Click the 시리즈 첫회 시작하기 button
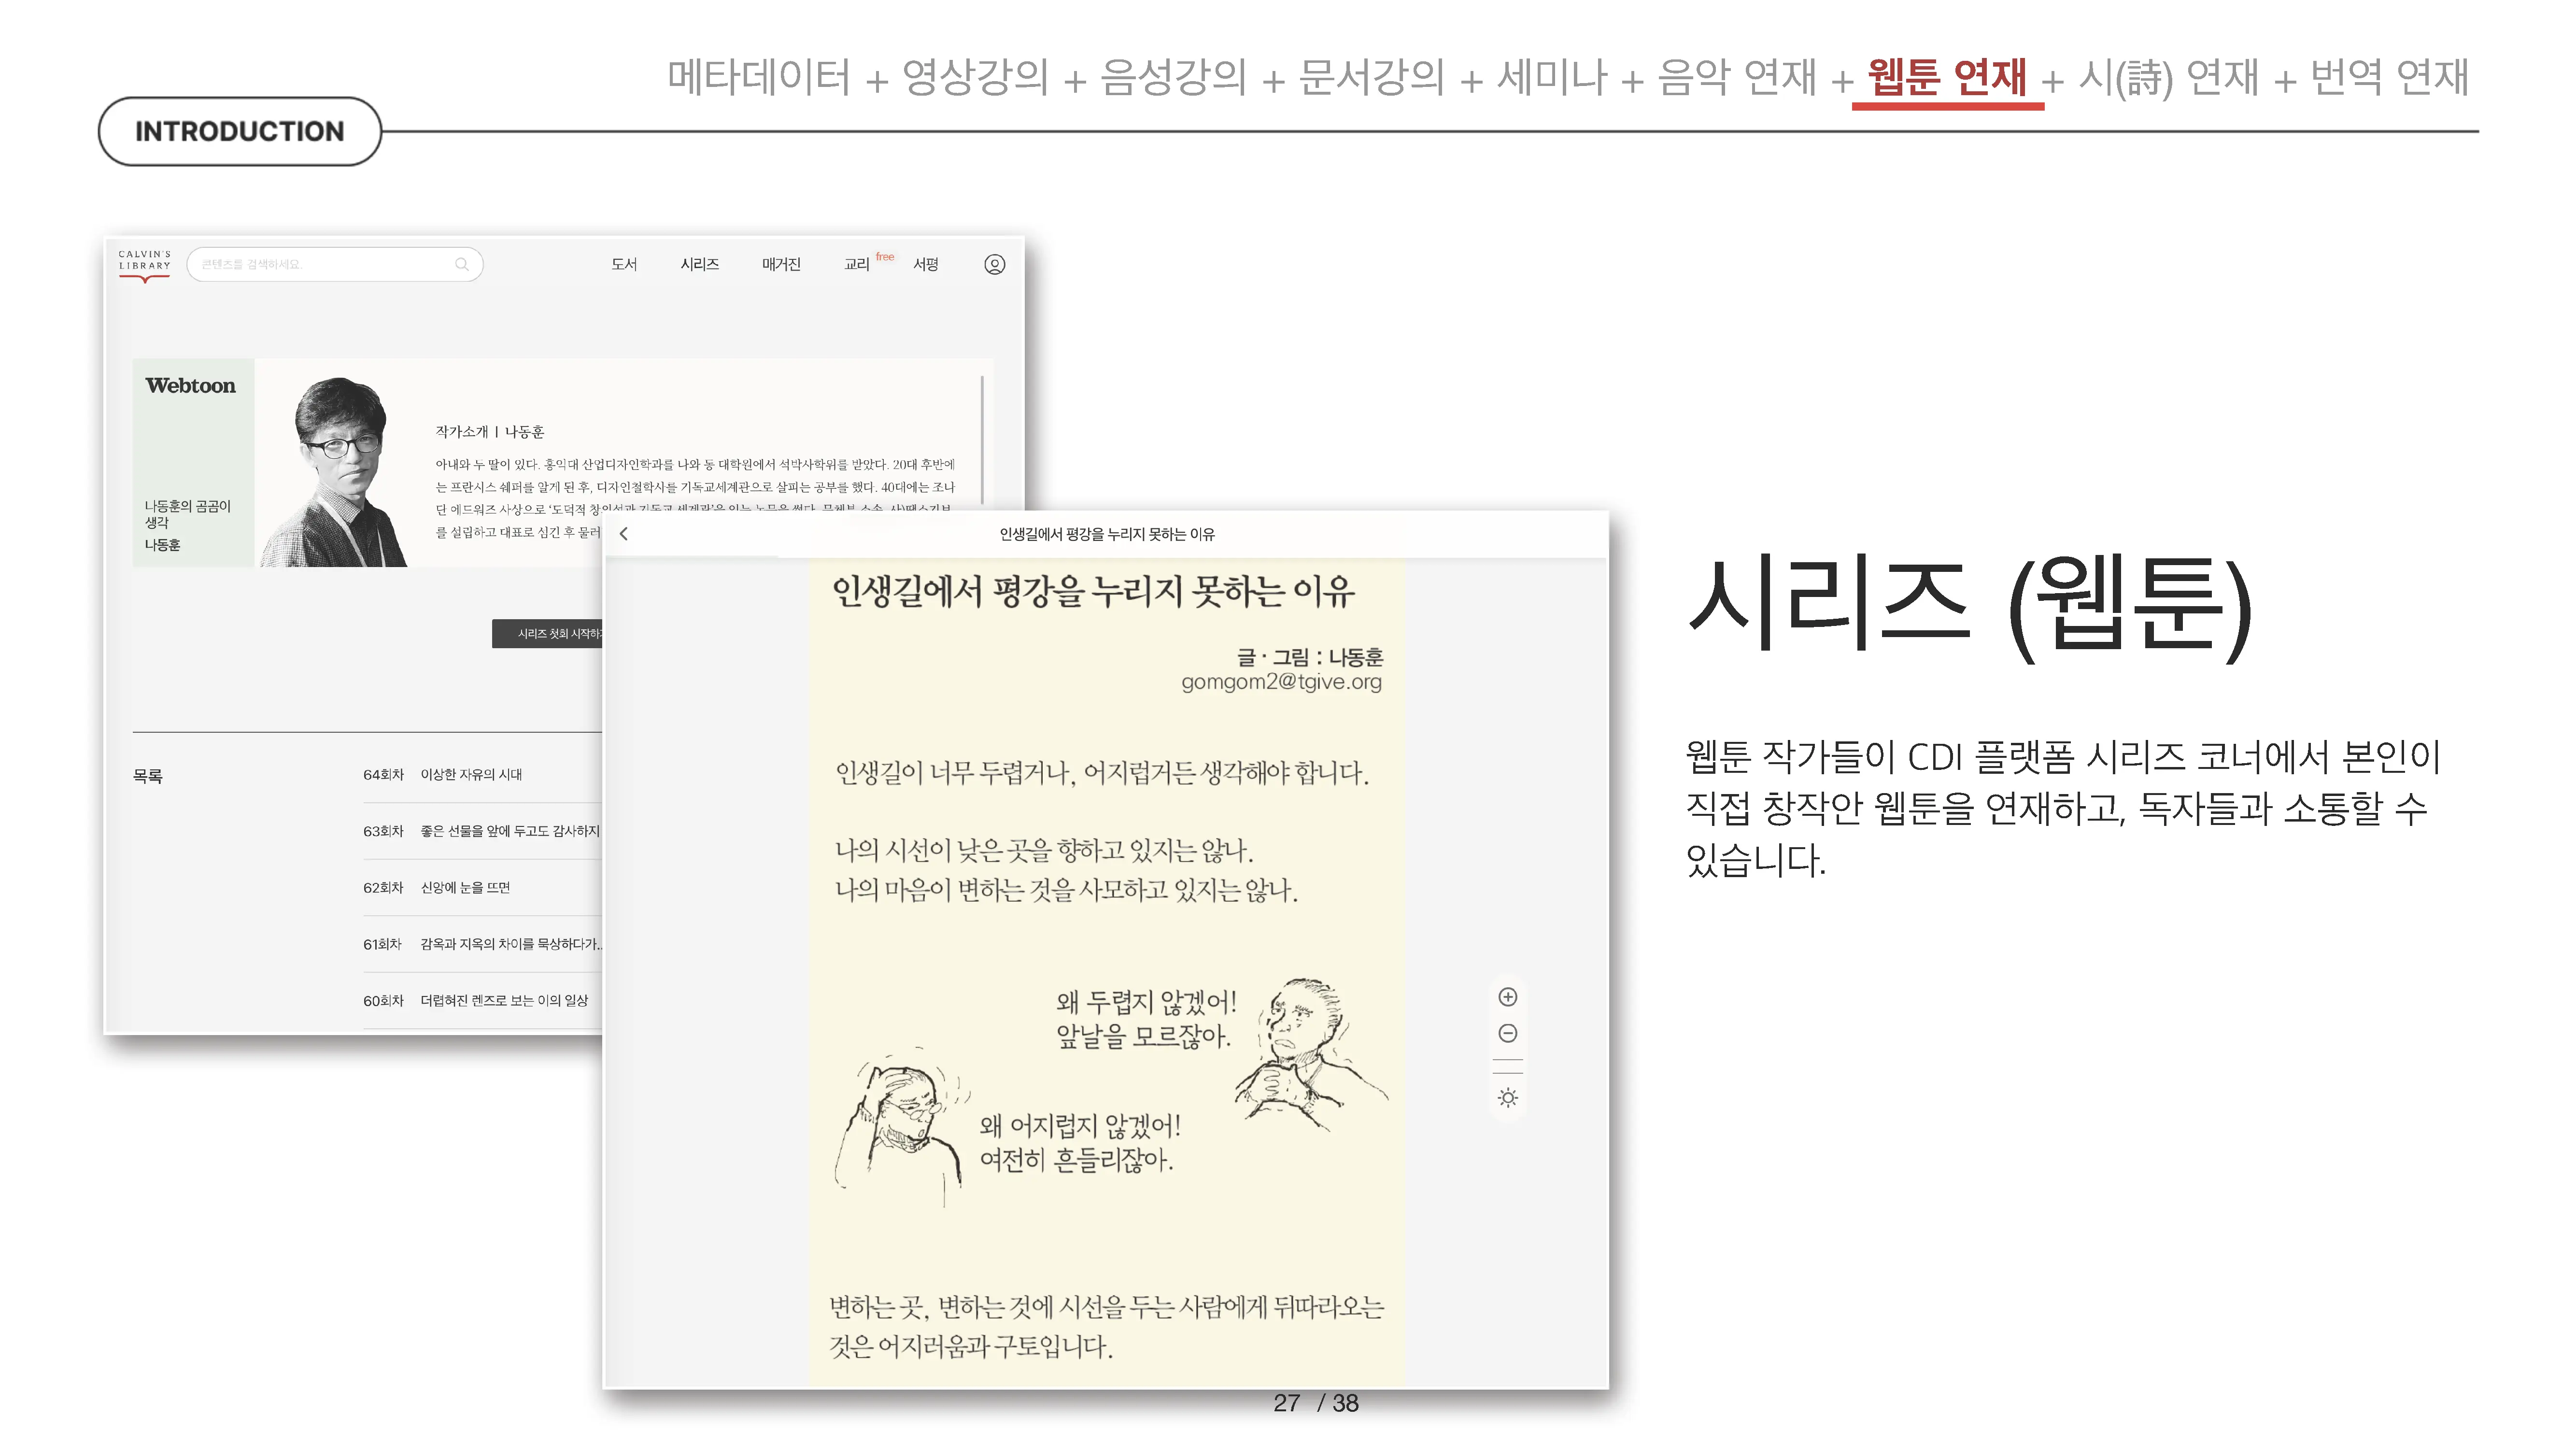The width and height of the screenshot is (2576, 1449). coord(548,634)
